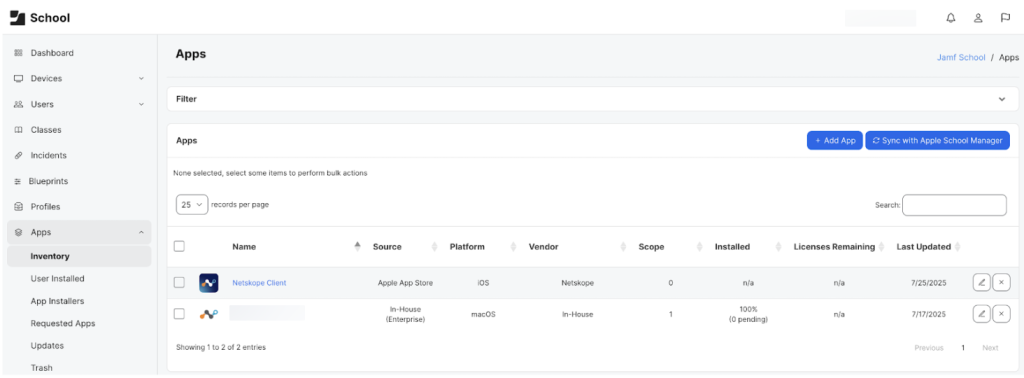The image size is (1024, 378).
Task: Sort by Source column arrows
Action: click(434, 247)
